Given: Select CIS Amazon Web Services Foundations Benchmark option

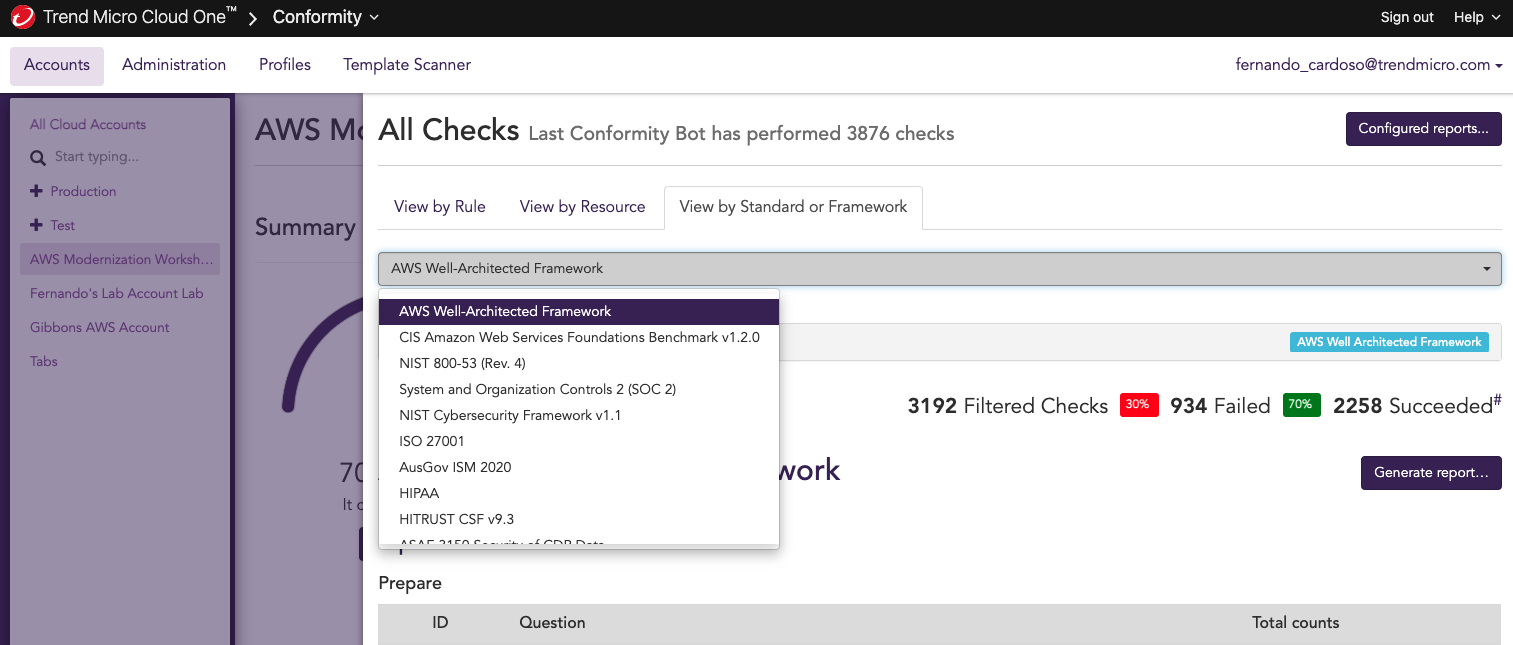Looking at the screenshot, I should click(578, 337).
